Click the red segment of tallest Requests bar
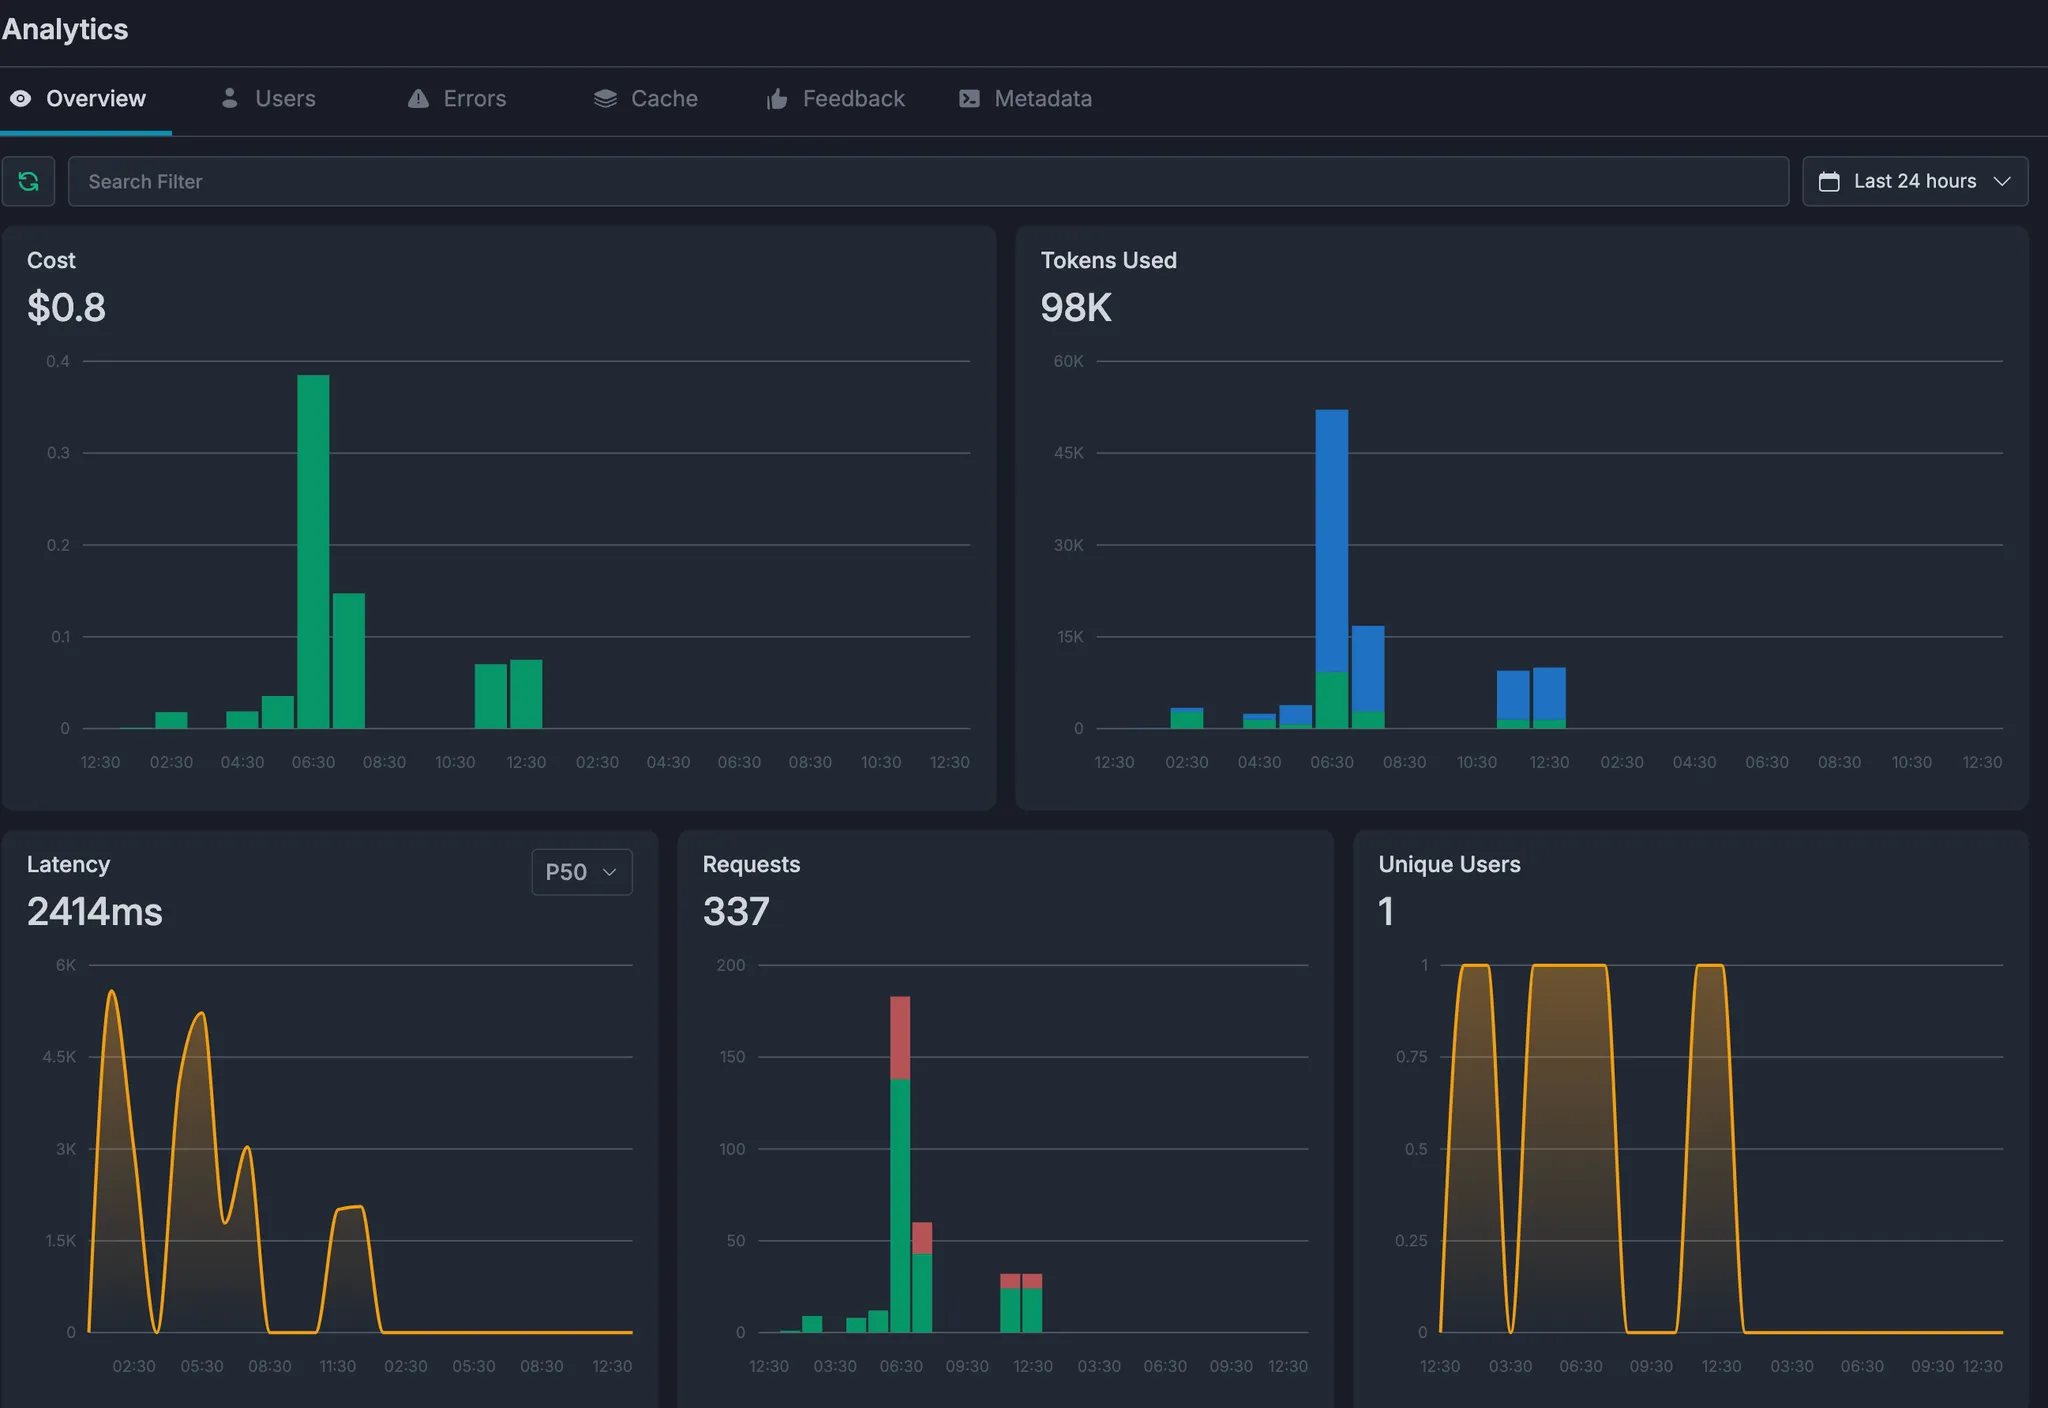 pyautogui.click(x=900, y=1037)
